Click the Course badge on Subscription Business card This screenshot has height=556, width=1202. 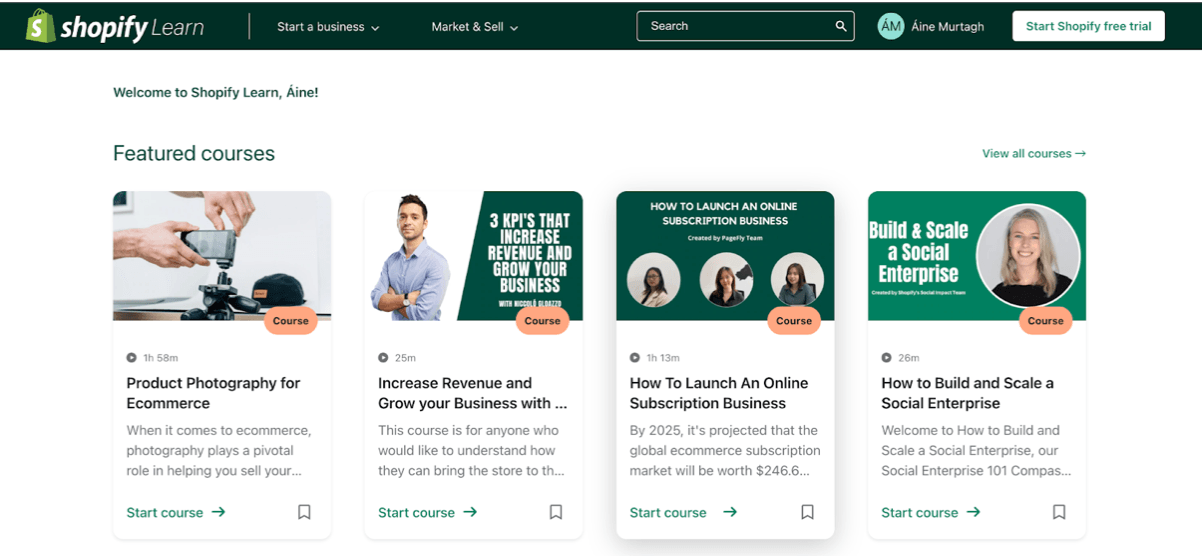pyautogui.click(x=794, y=321)
